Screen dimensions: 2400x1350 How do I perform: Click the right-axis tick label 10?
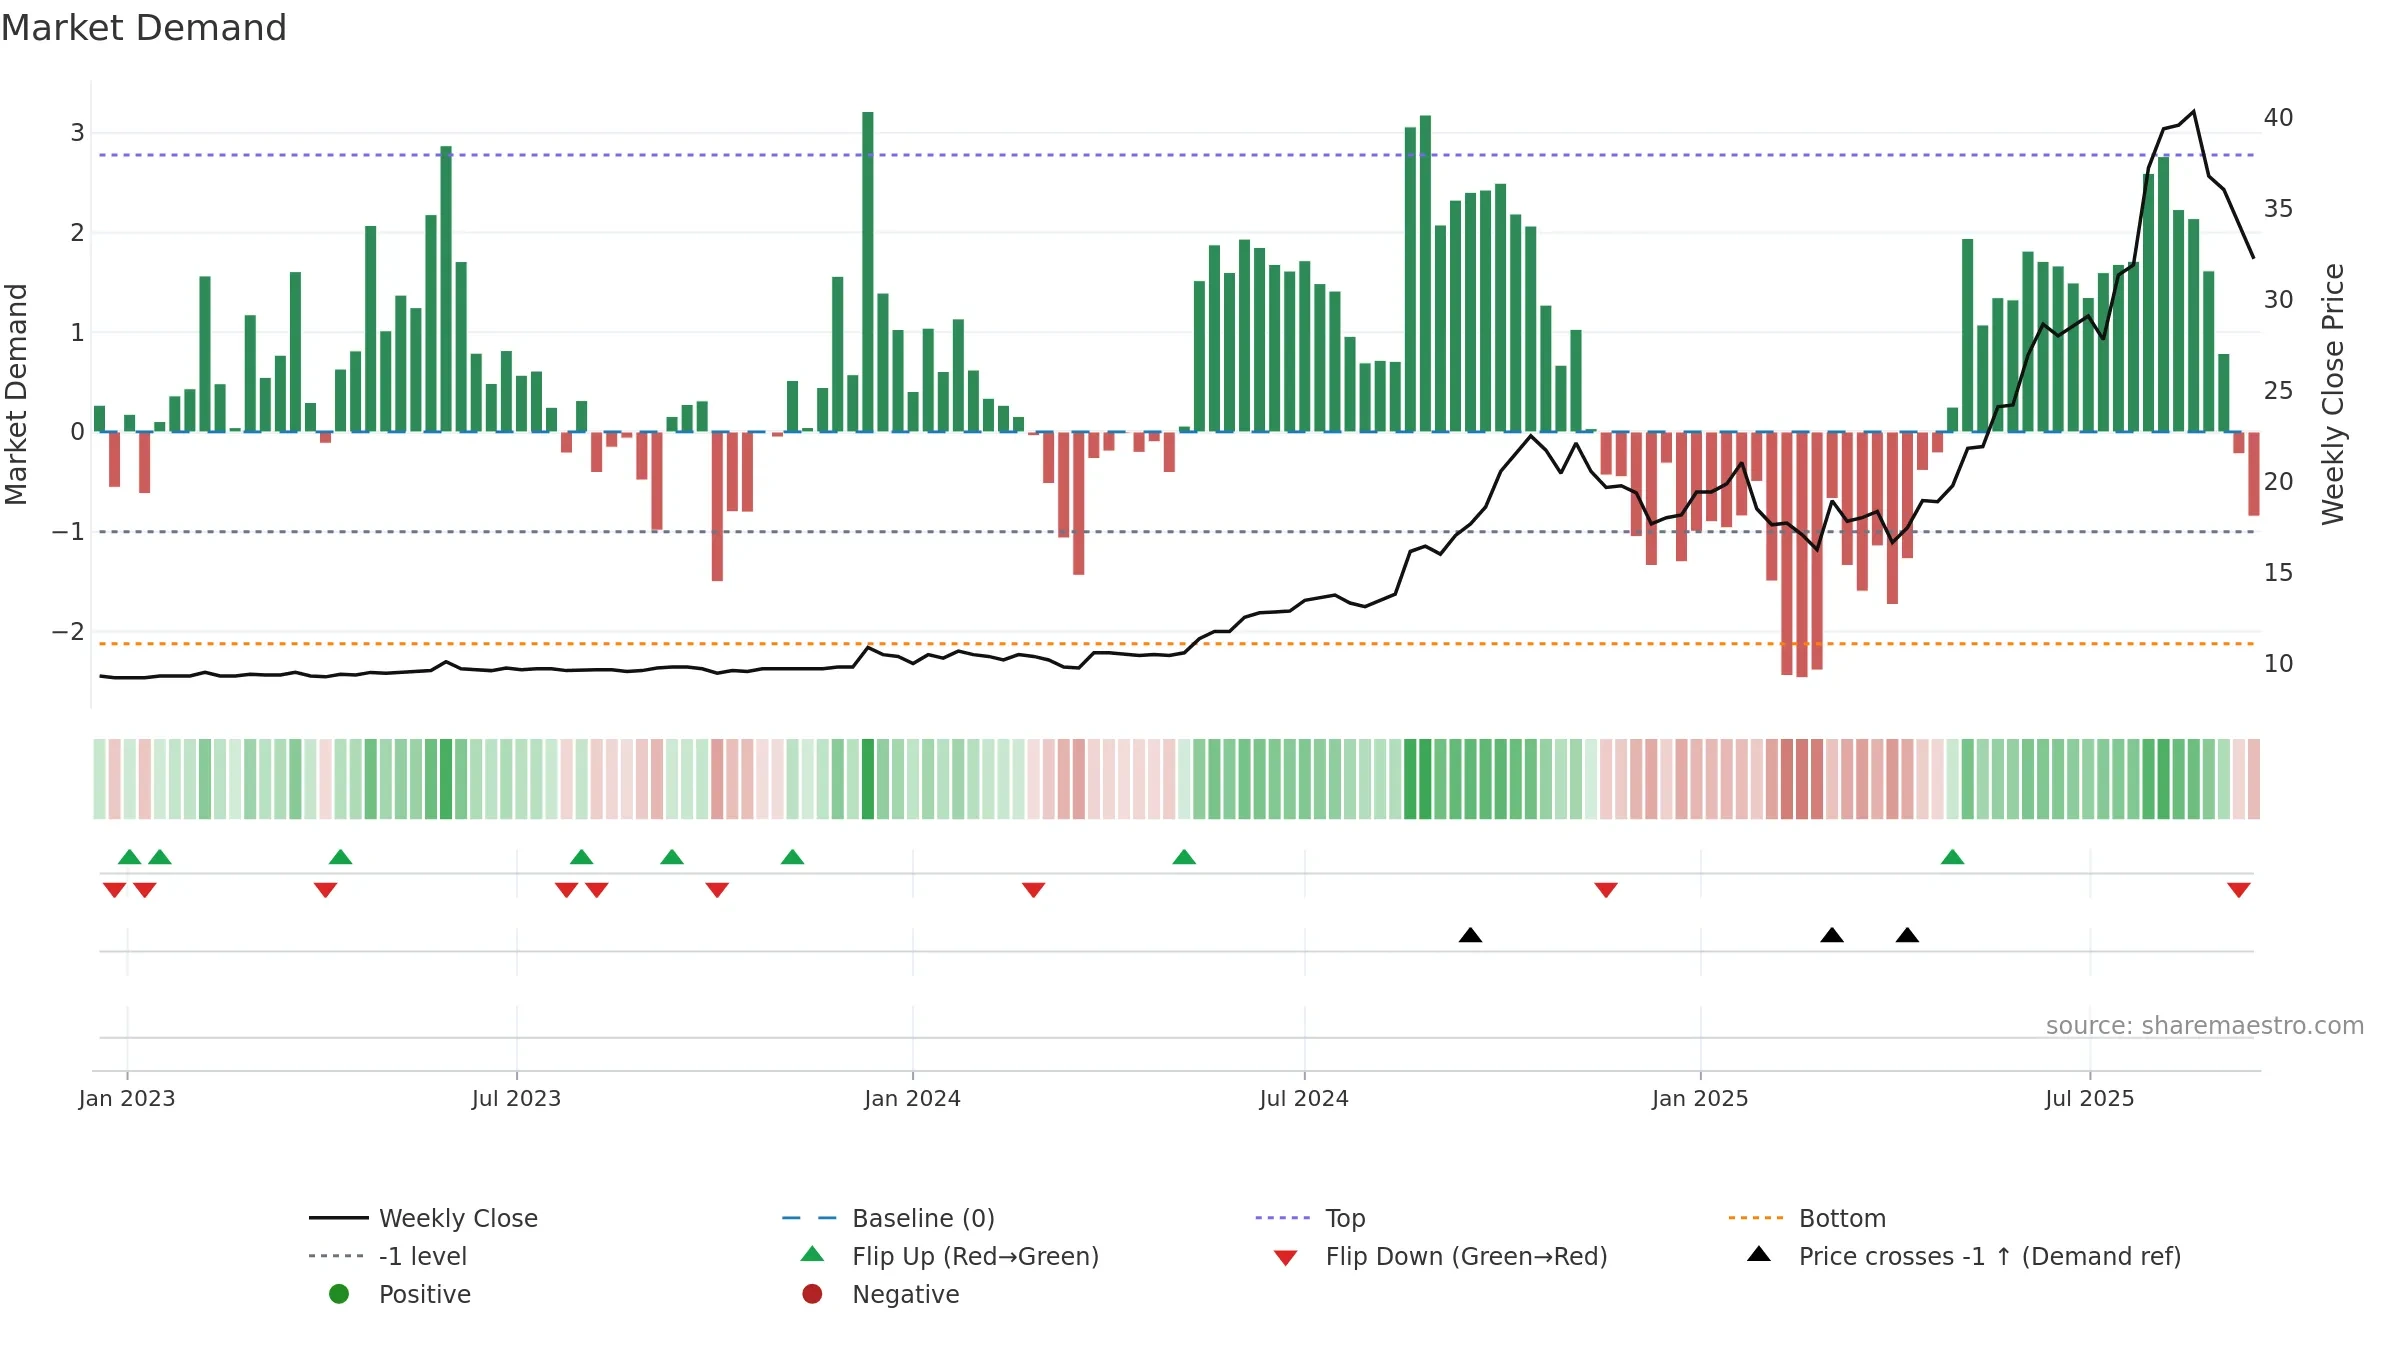[2278, 664]
